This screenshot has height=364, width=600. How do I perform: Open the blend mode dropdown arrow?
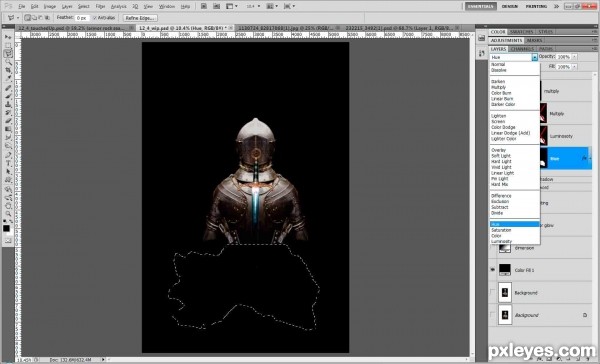[535, 57]
